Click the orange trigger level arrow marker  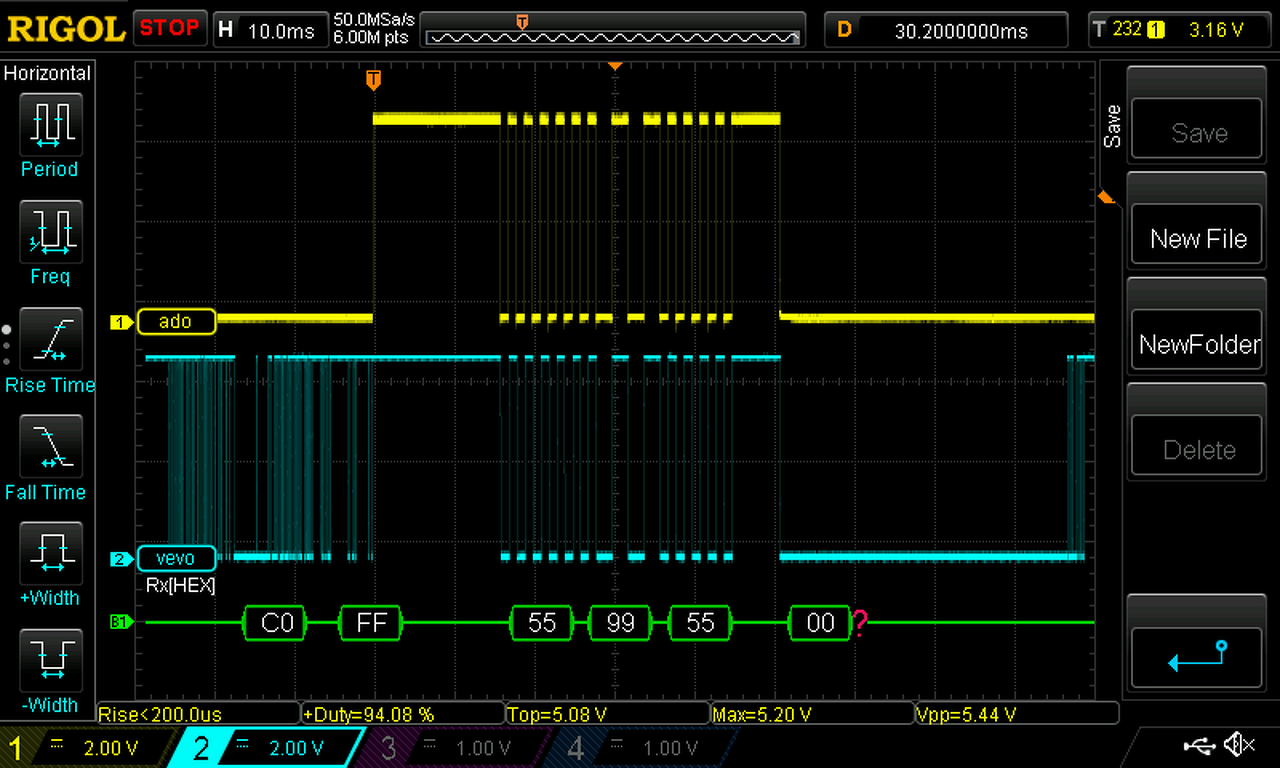point(1106,197)
